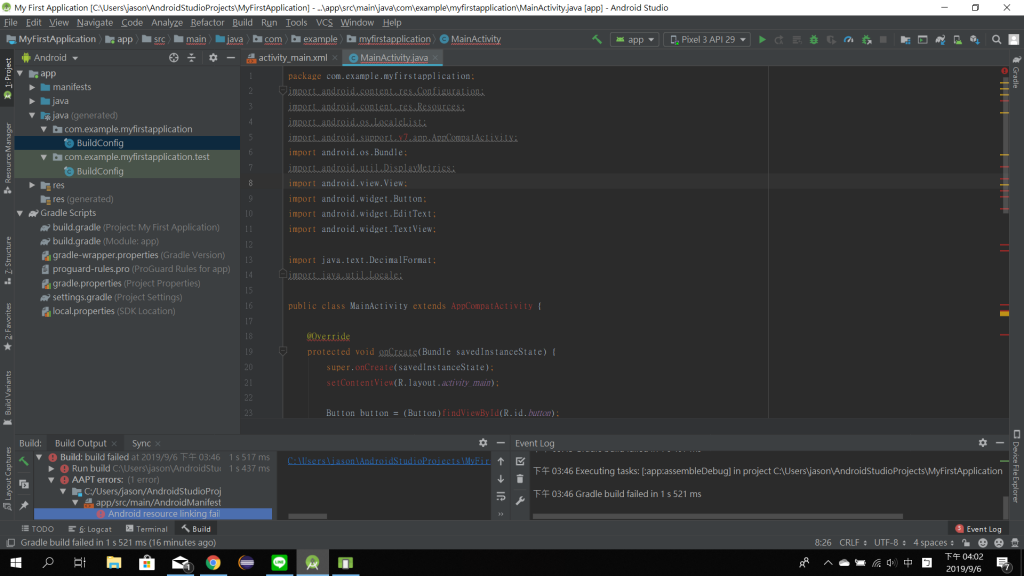Click the collapse-all icon in Project panel
The height and width of the screenshot is (576, 1024).
191,57
